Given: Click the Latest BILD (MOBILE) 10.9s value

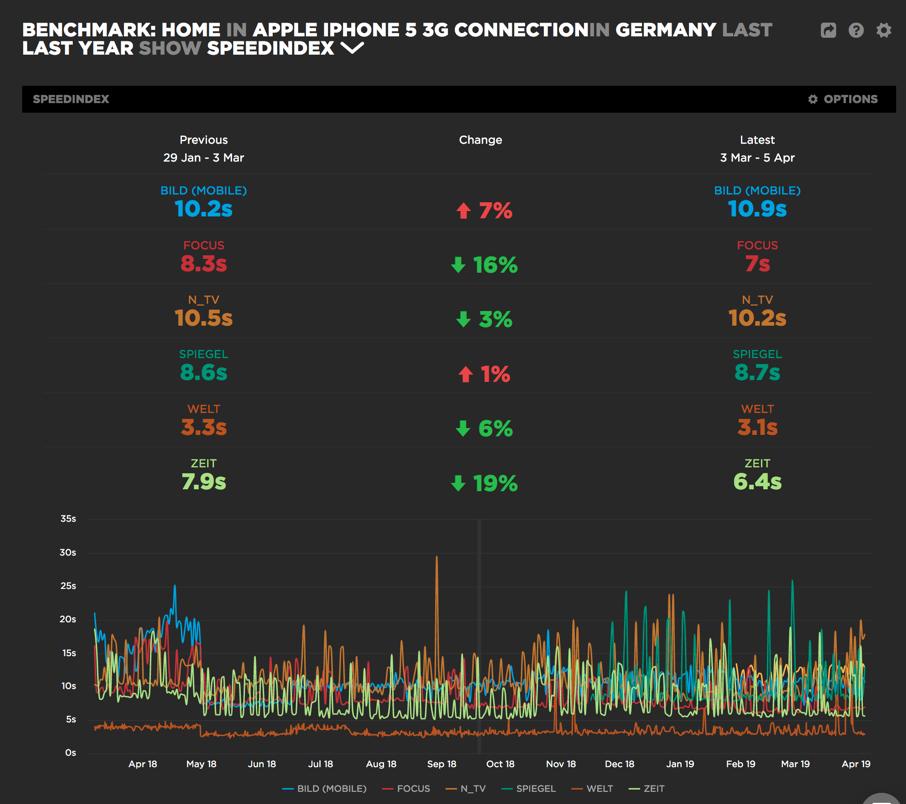Looking at the screenshot, I should click(758, 209).
